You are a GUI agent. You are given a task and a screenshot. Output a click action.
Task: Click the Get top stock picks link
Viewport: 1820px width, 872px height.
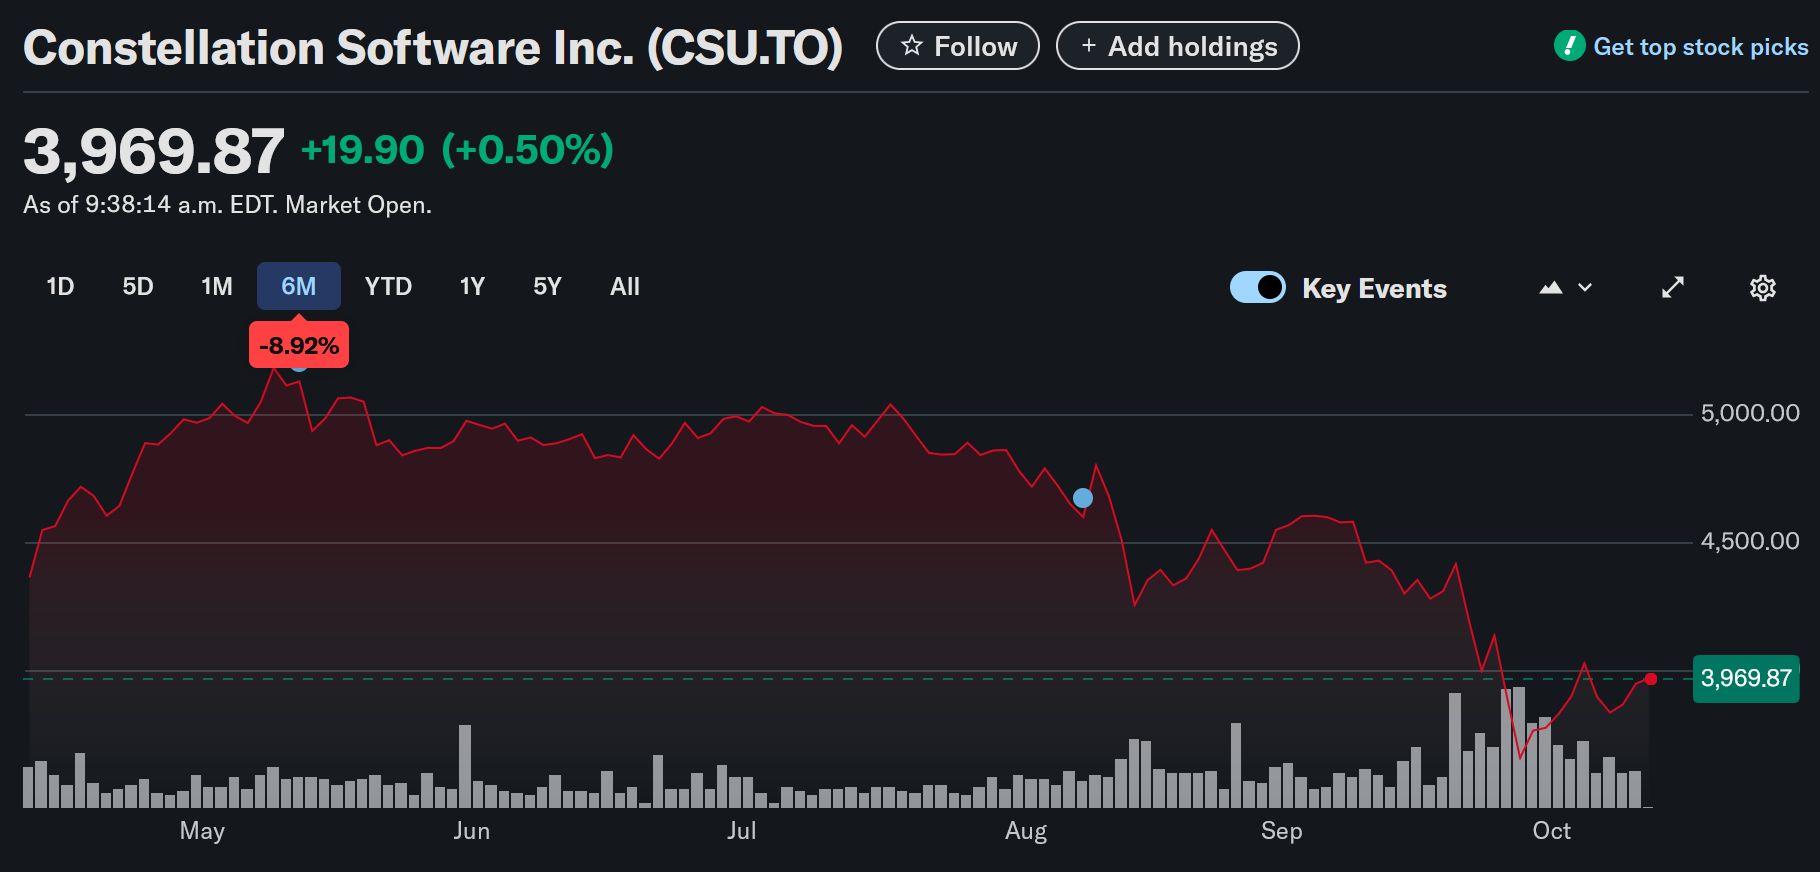(x=1700, y=47)
